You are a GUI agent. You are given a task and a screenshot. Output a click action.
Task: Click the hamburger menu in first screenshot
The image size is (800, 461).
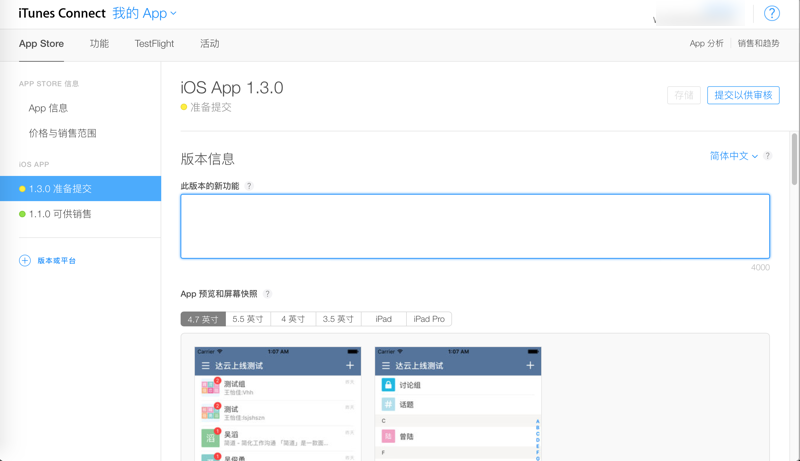point(206,366)
